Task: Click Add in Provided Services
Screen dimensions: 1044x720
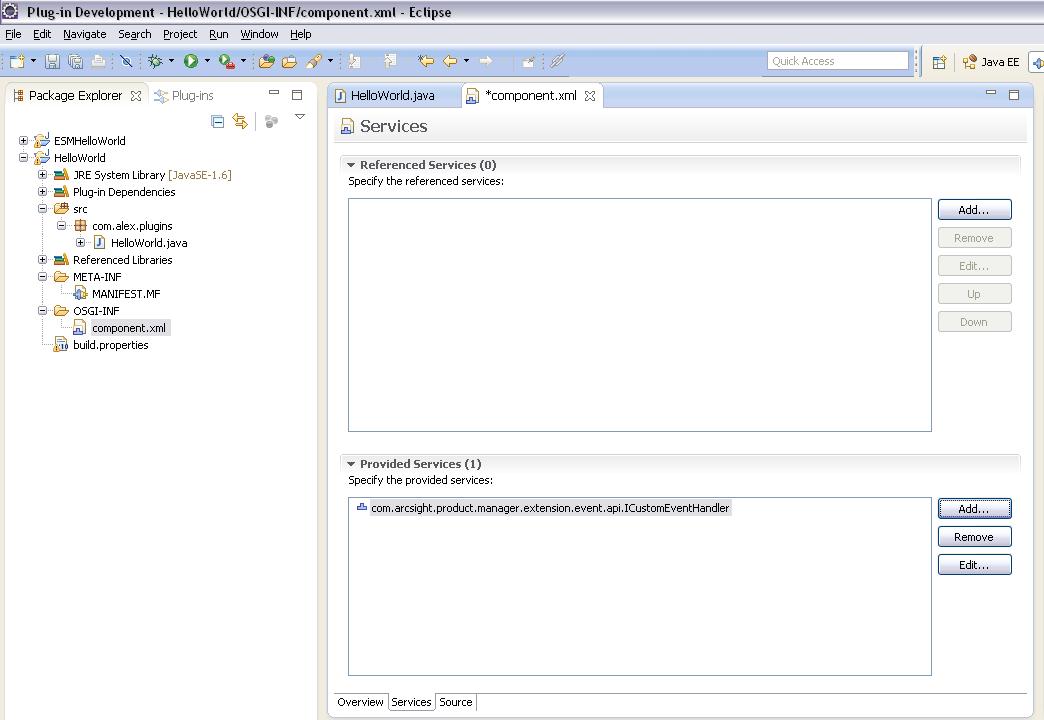Action: 974,509
